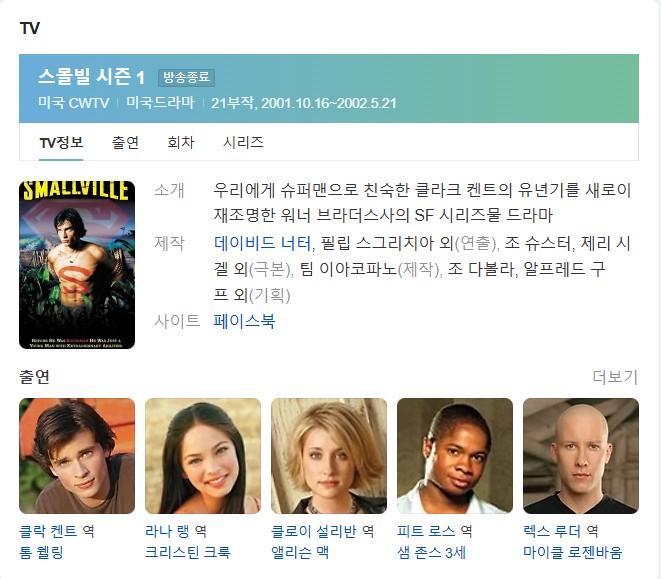Open the 크리스틴 크룩 actor link

[188, 552]
